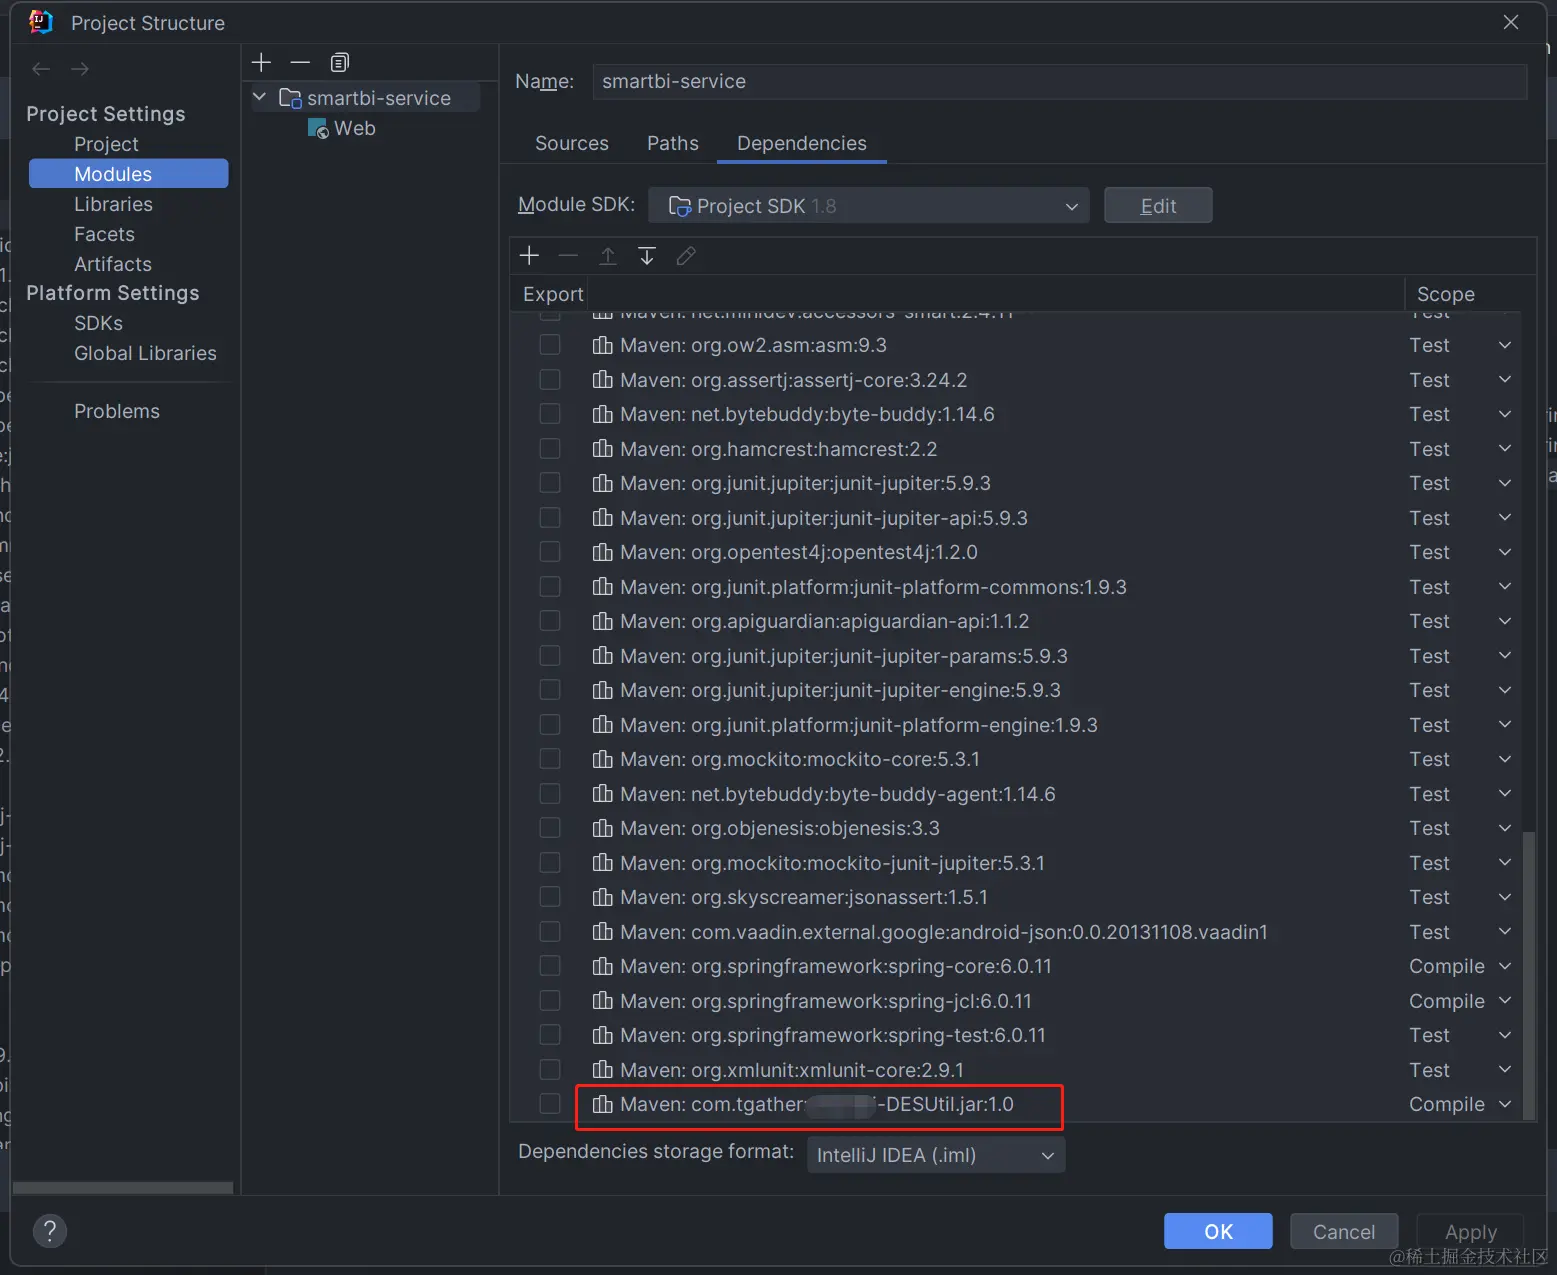Navigate back with the left arrow
This screenshot has height=1275, width=1557.
41,69
